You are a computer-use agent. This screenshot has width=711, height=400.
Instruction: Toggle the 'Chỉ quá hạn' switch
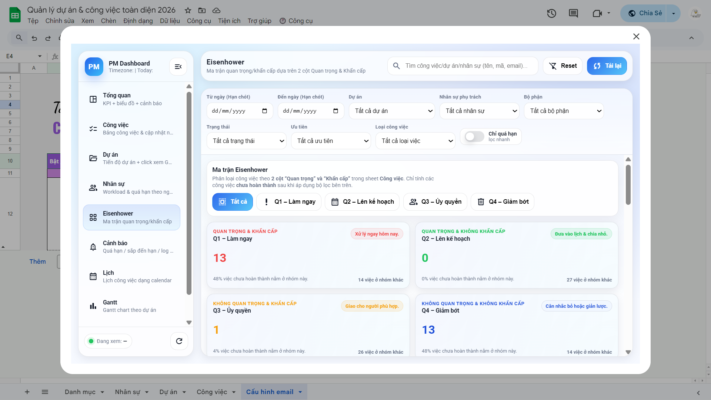pyautogui.click(x=473, y=137)
